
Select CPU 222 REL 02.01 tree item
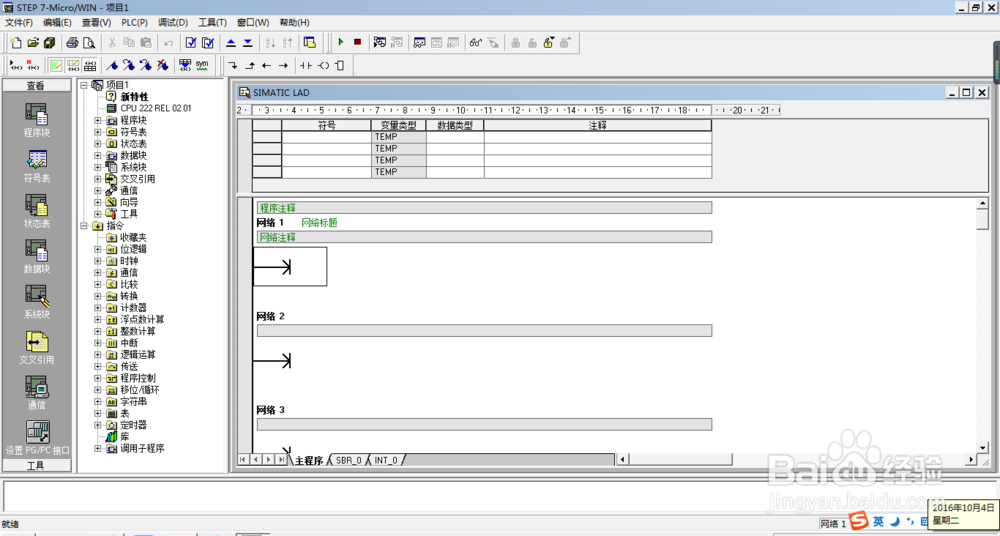click(156, 108)
